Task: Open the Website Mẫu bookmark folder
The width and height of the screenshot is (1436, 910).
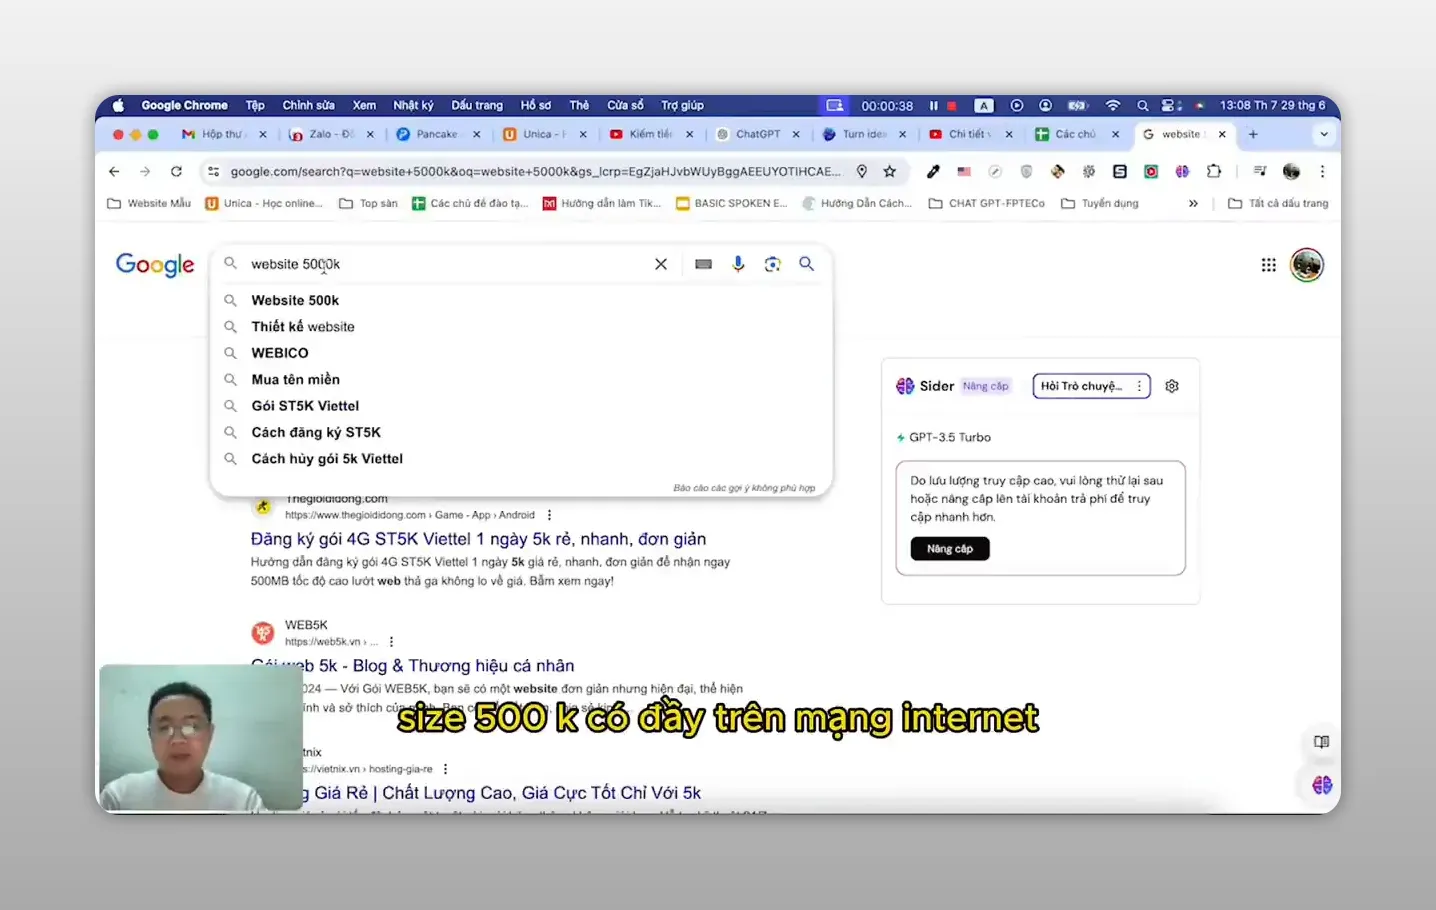Action: (149, 203)
